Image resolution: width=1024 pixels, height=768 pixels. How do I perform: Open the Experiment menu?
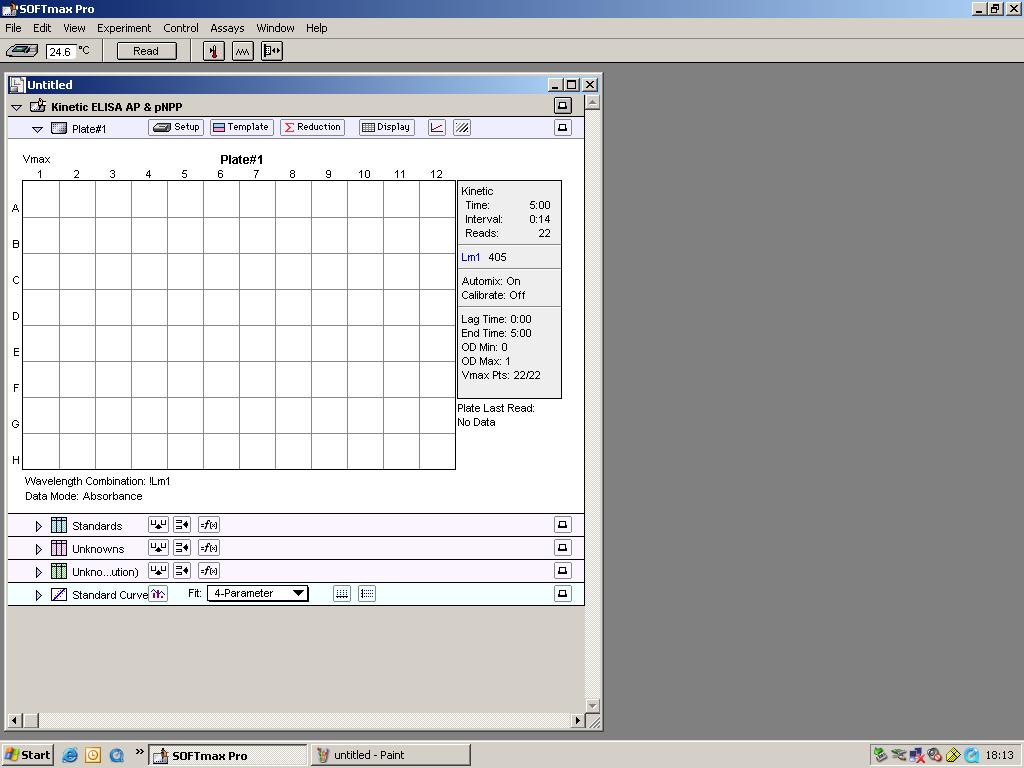pos(124,28)
